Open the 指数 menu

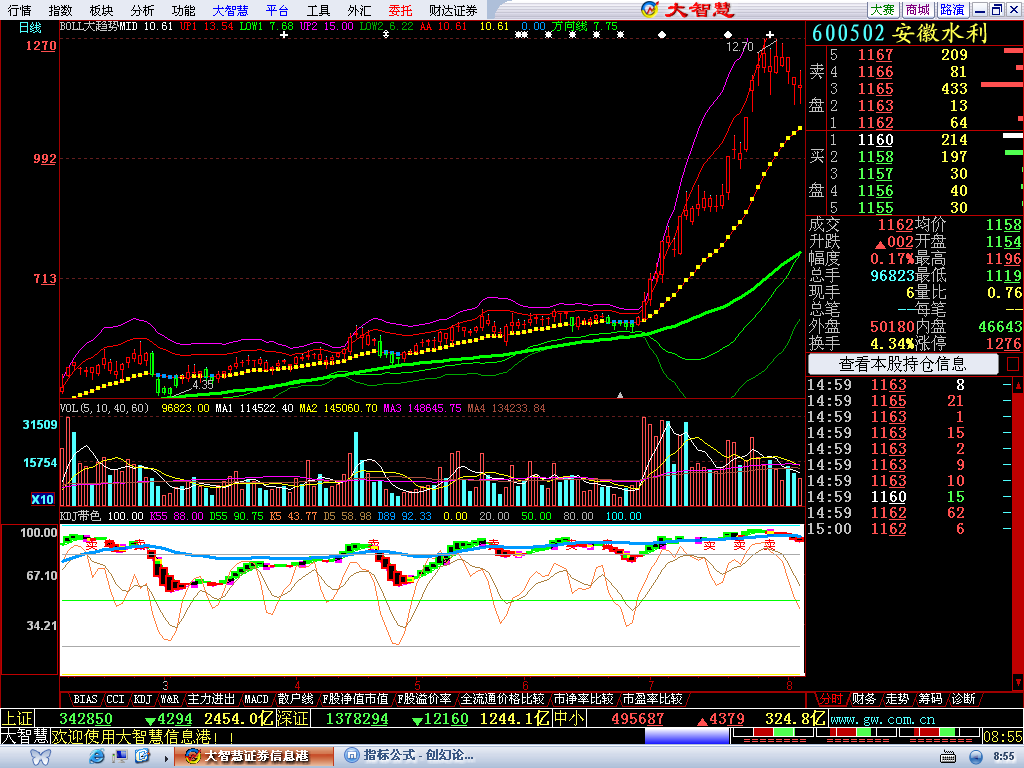(x=60, y=10)
